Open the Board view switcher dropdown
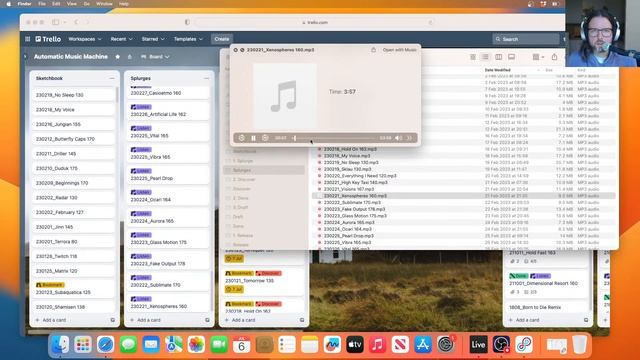Image resolution: width=640 pixels, height=360 pixels. (x=155, y=57)
